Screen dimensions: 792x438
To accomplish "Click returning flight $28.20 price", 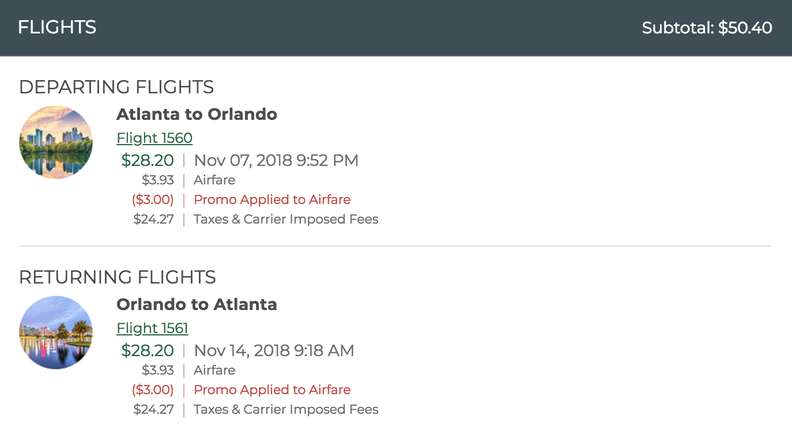I will [147, 351].
